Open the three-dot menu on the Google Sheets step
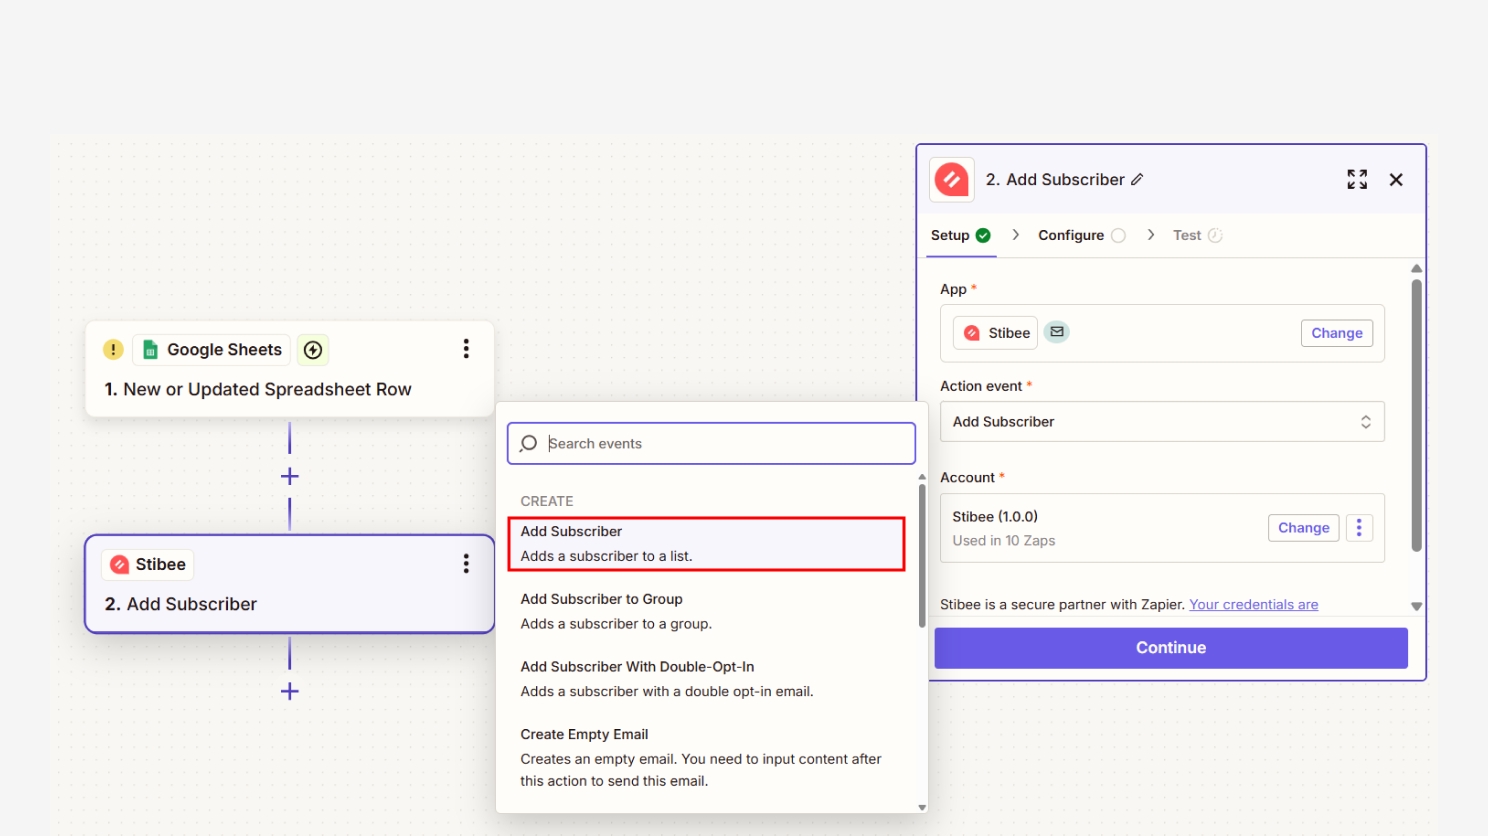1488x836 pixels. [x=466, y=349]
